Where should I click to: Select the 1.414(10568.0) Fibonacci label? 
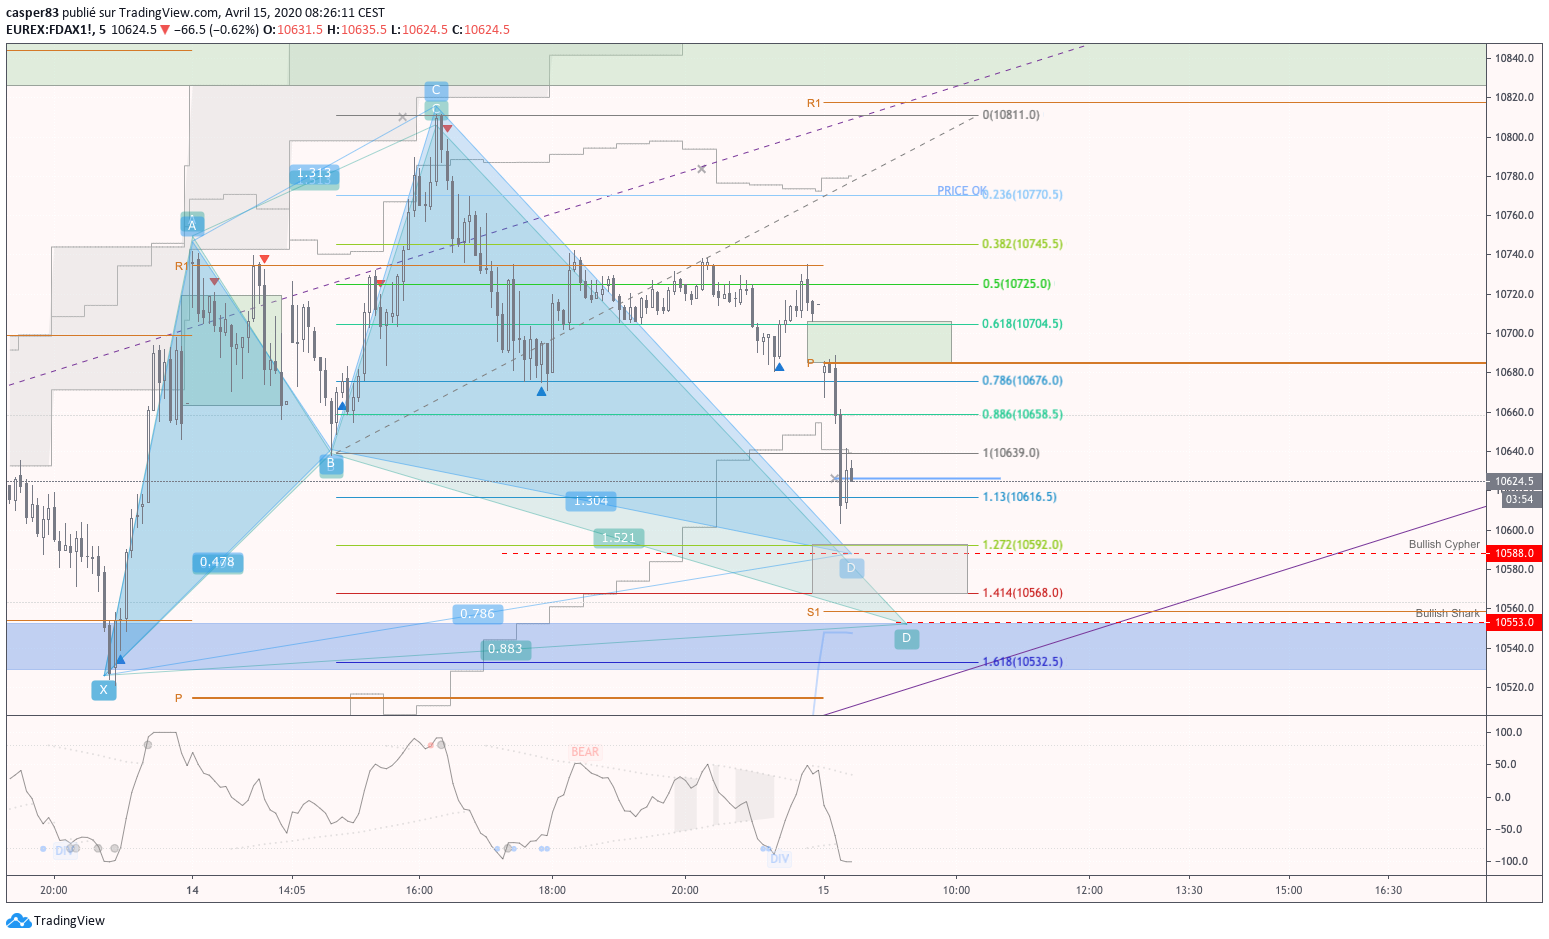[x=1022, y=593]
